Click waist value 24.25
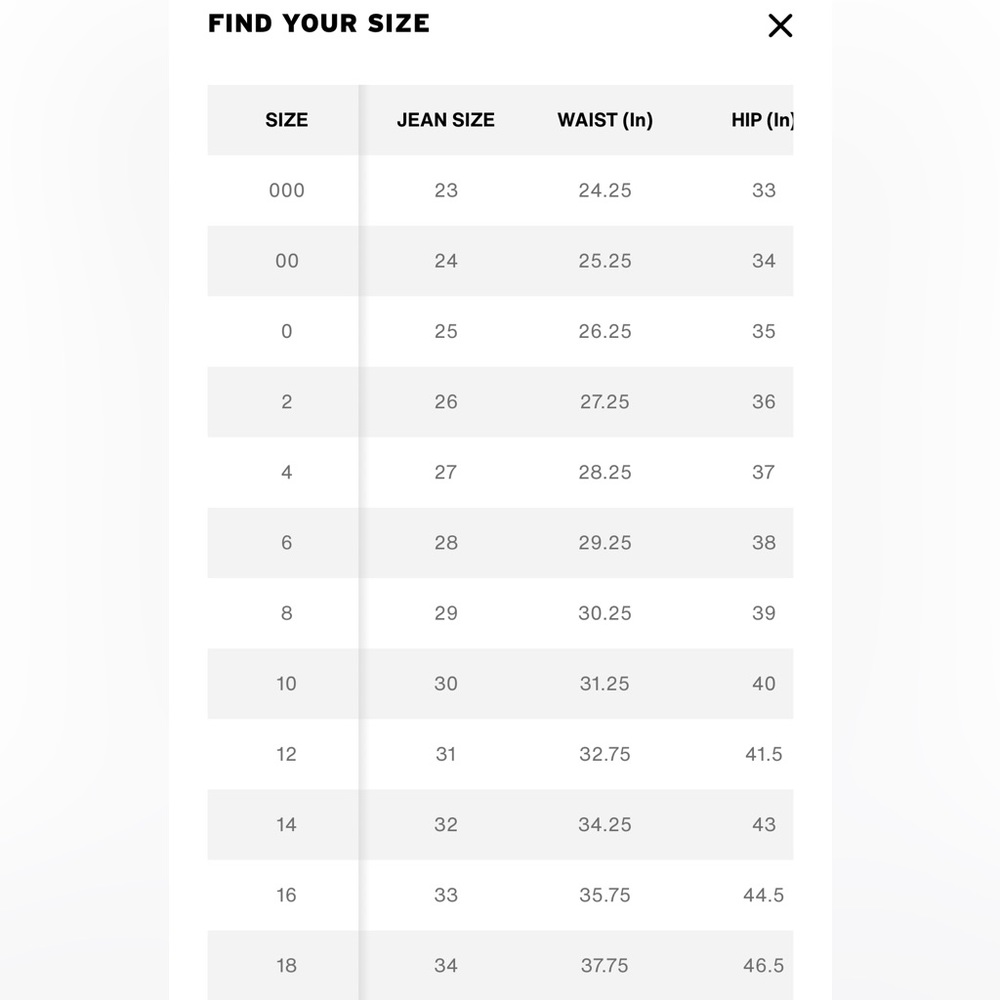 coord(605,190)
